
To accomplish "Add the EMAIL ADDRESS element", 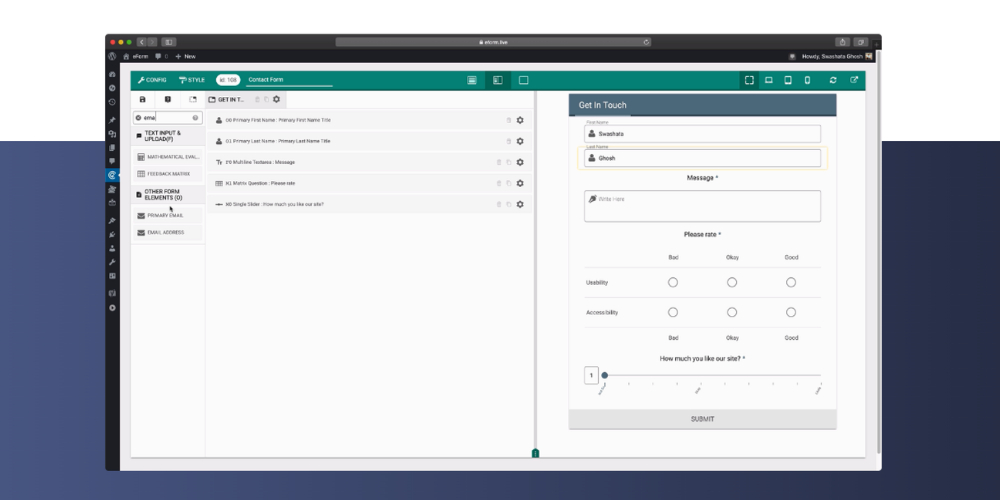I will [x=168, y=233].
